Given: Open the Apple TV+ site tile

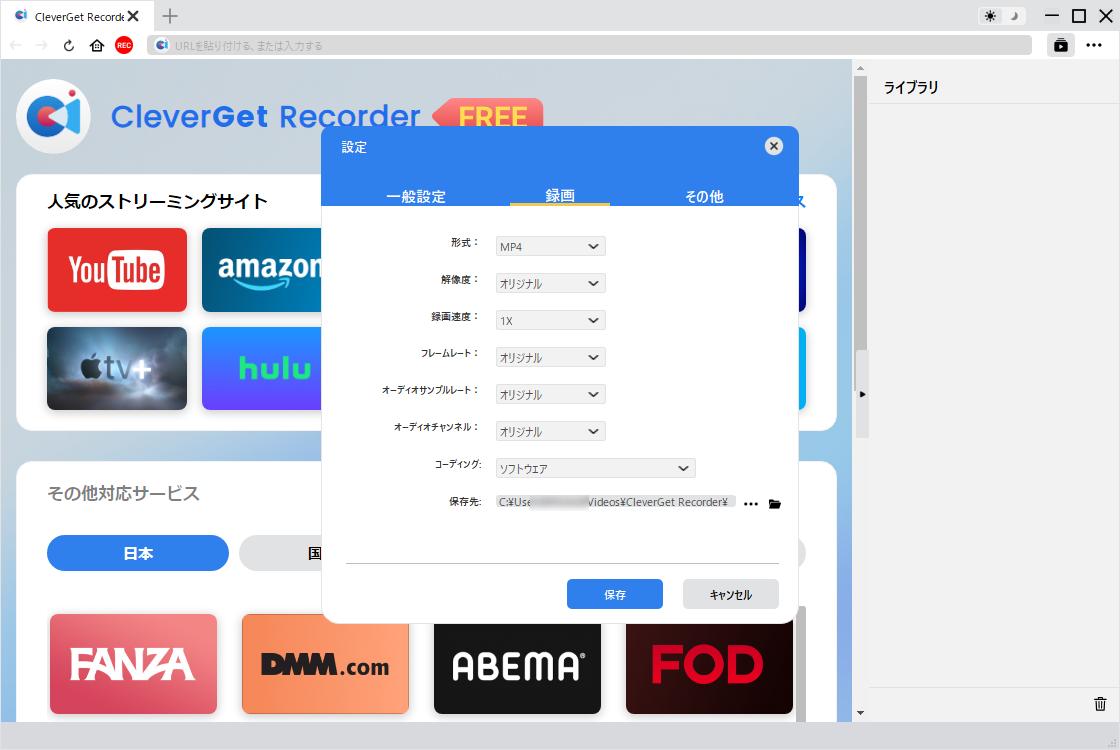Looking at the screenshot, I should point(117,369).
